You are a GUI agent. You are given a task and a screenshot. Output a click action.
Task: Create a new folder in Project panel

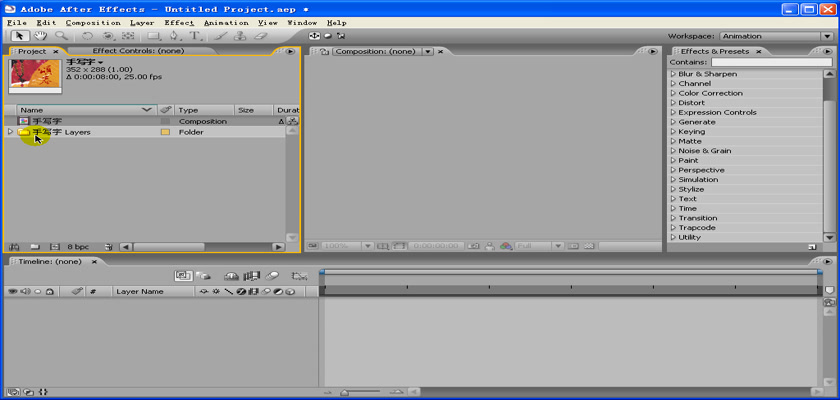(35, 247)
